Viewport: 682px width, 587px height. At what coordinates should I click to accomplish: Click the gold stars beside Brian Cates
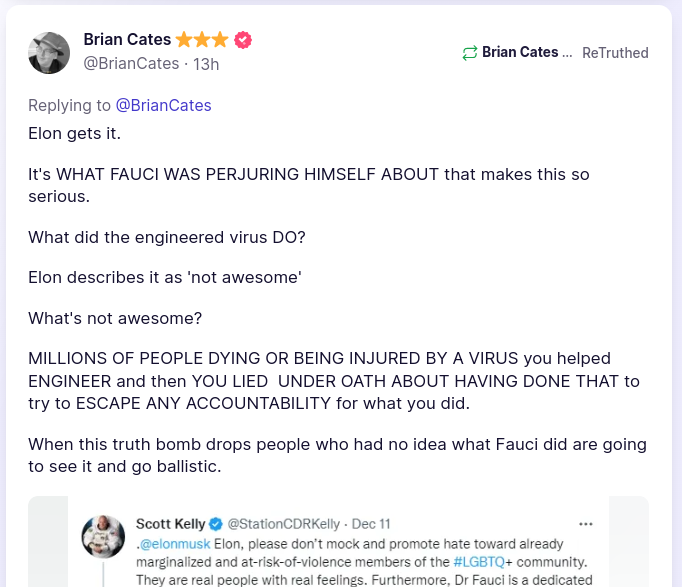point(203,40)
